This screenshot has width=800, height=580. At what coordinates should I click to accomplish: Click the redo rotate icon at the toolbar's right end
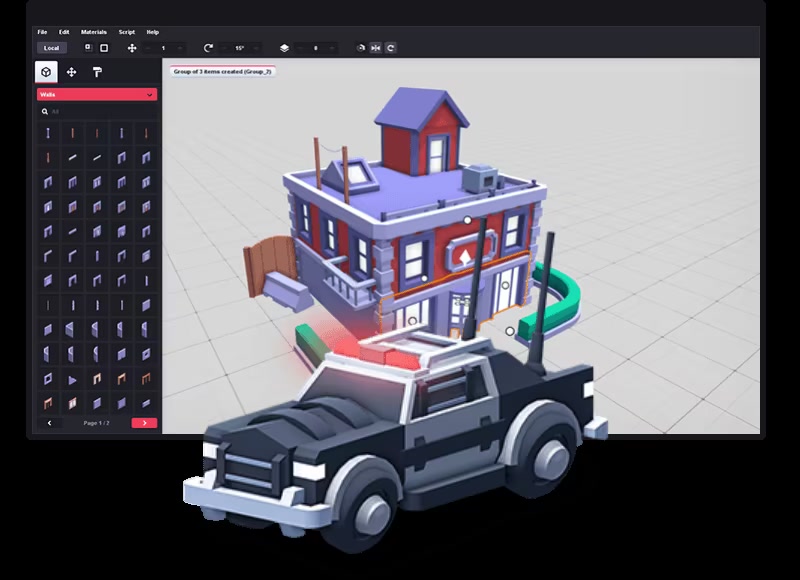[391, 48]
